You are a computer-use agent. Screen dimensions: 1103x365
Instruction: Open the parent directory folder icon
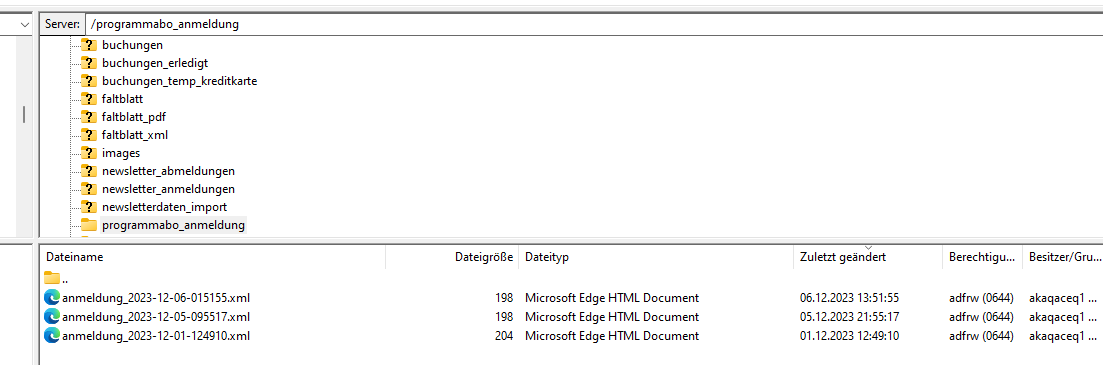(x=52, y=278)
